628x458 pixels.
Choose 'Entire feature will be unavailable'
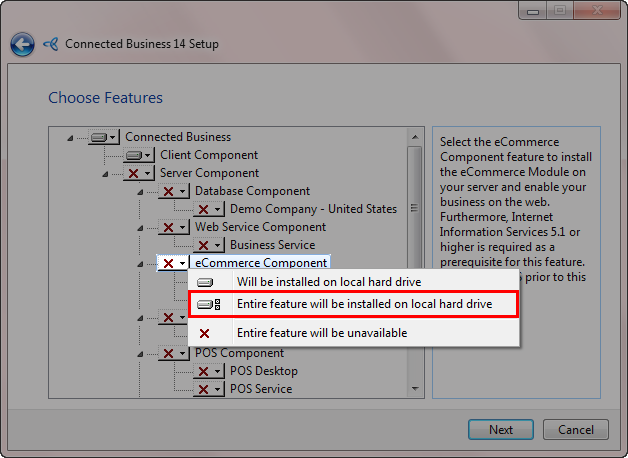[354, 333]
